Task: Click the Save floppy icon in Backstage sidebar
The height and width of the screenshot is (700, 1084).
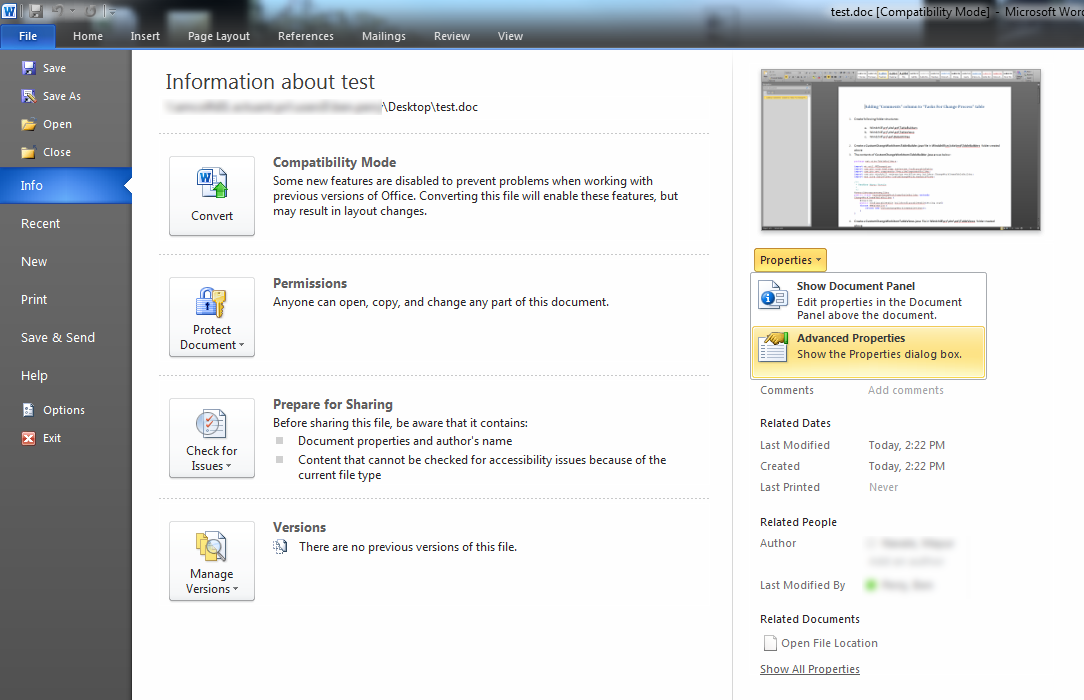Action: [x=28, y=68]
